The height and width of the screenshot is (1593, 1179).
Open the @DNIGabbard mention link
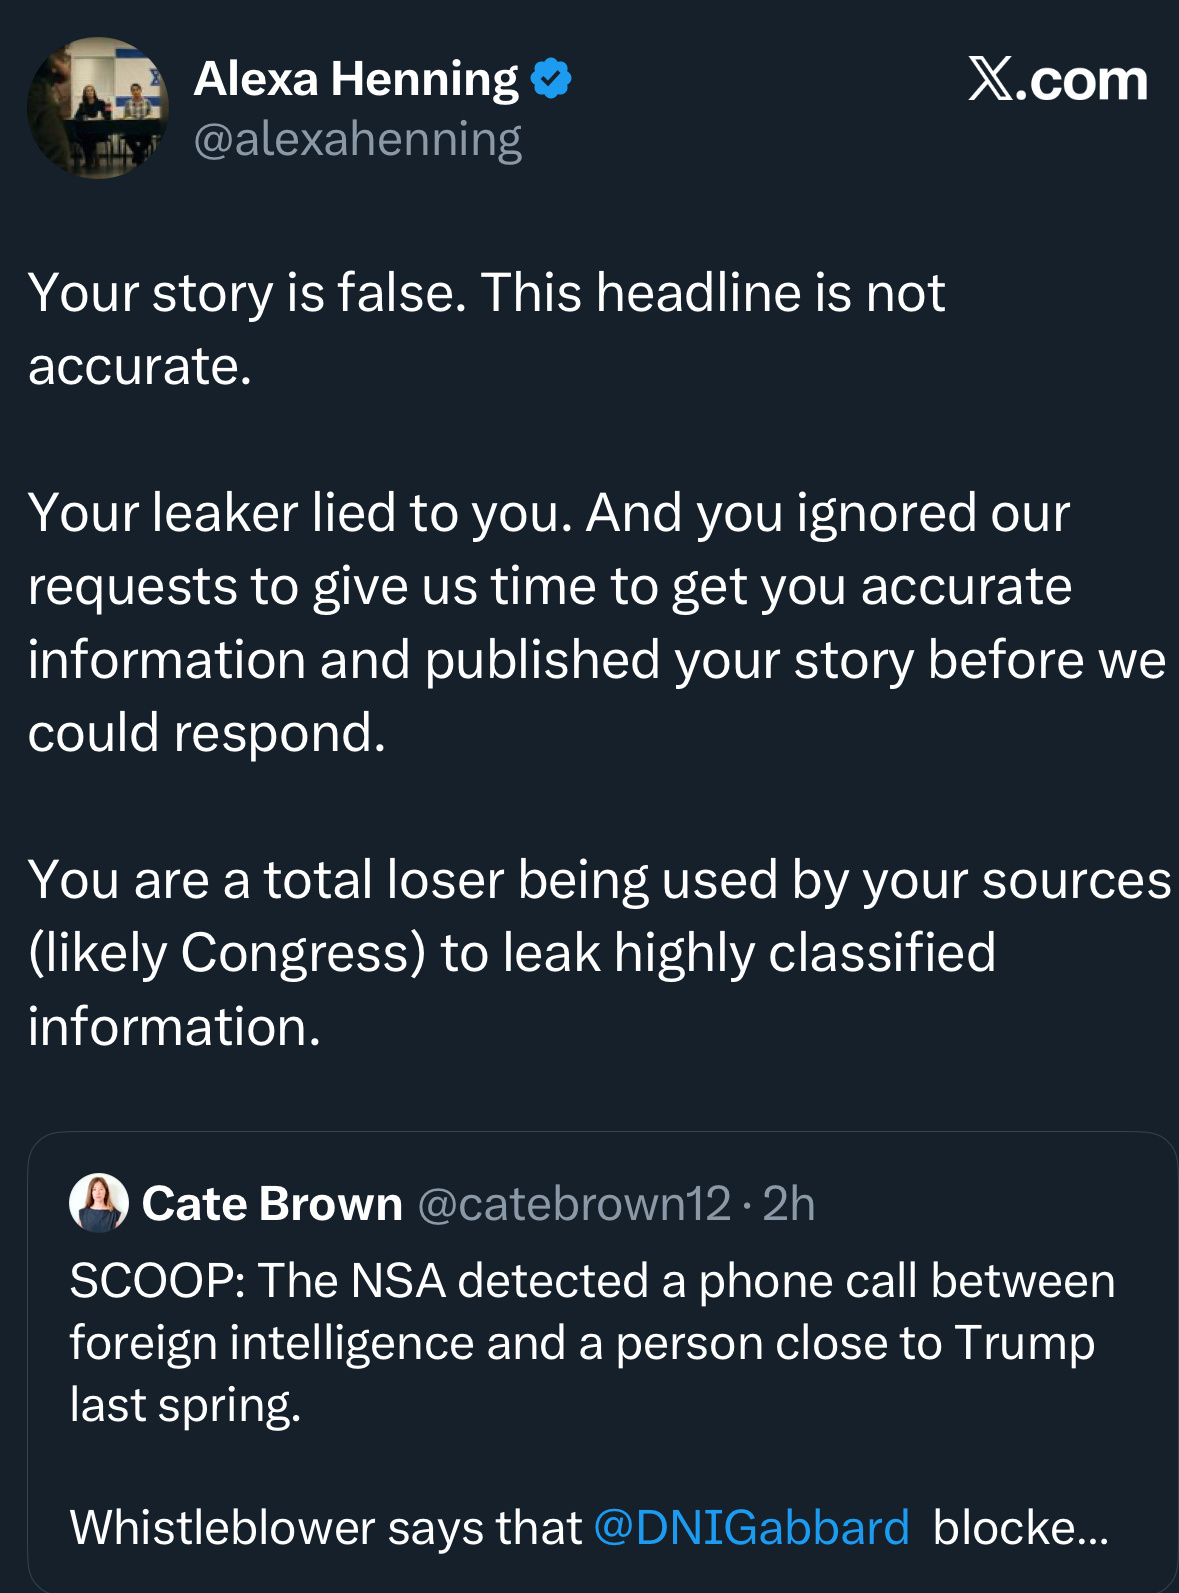point(751,1528)
